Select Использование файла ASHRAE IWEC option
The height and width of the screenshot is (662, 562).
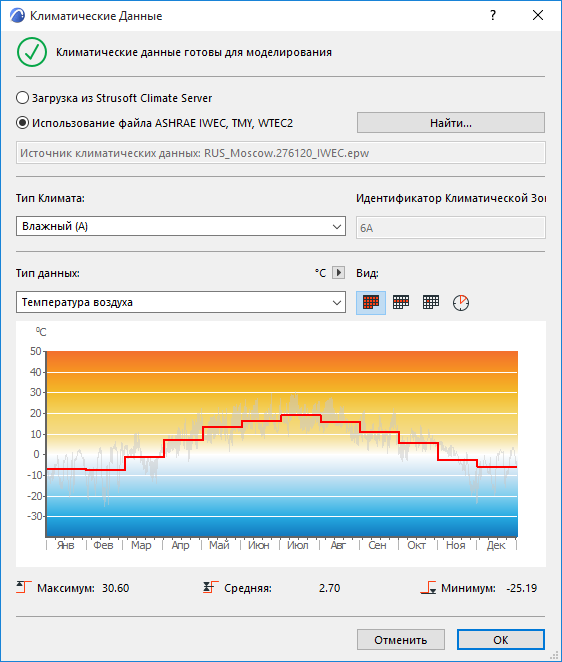155,123
